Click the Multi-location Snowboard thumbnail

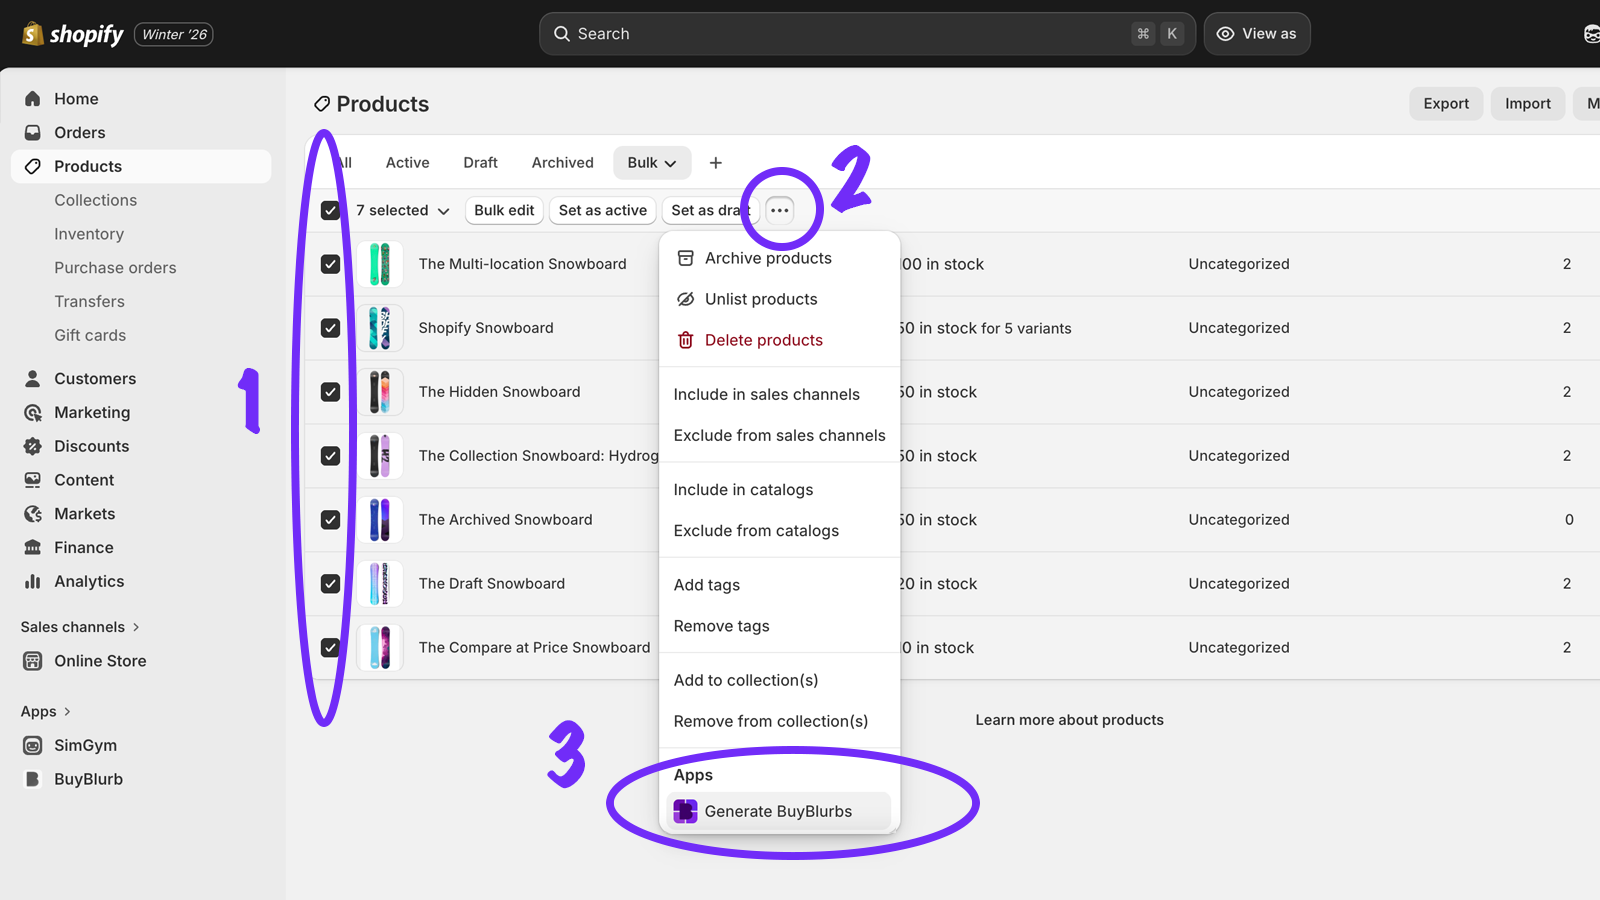point(381,263)
